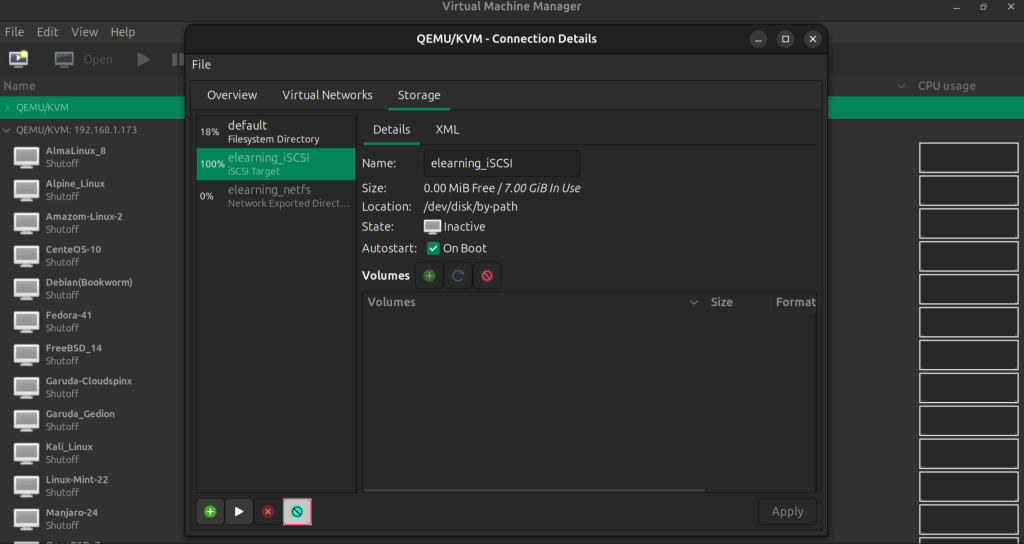Select Fedora-41 VM icon

tap(27, 321)
